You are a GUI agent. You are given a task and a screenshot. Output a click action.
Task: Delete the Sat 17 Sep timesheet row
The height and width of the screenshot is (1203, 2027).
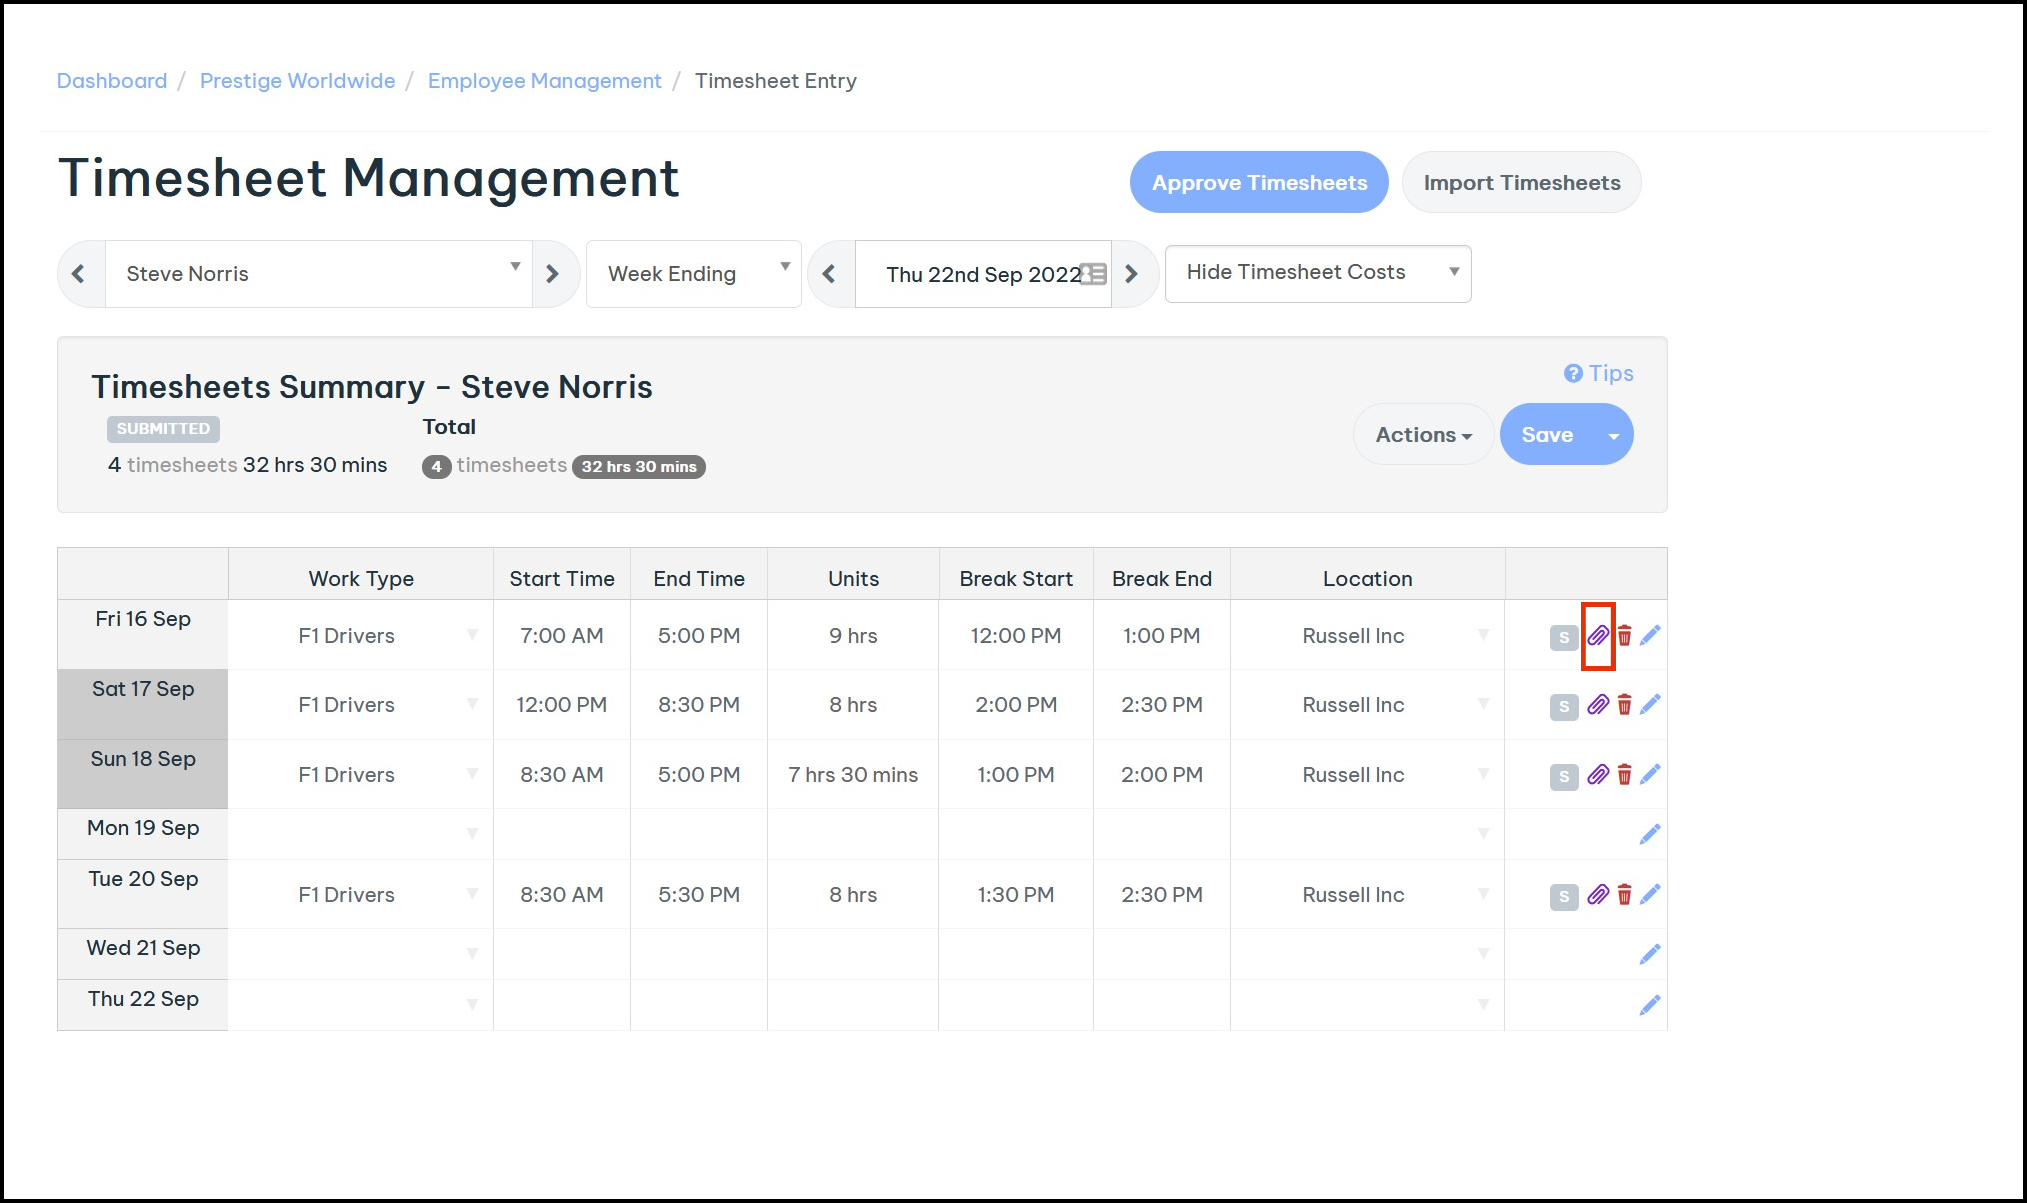pos(1624,705)
